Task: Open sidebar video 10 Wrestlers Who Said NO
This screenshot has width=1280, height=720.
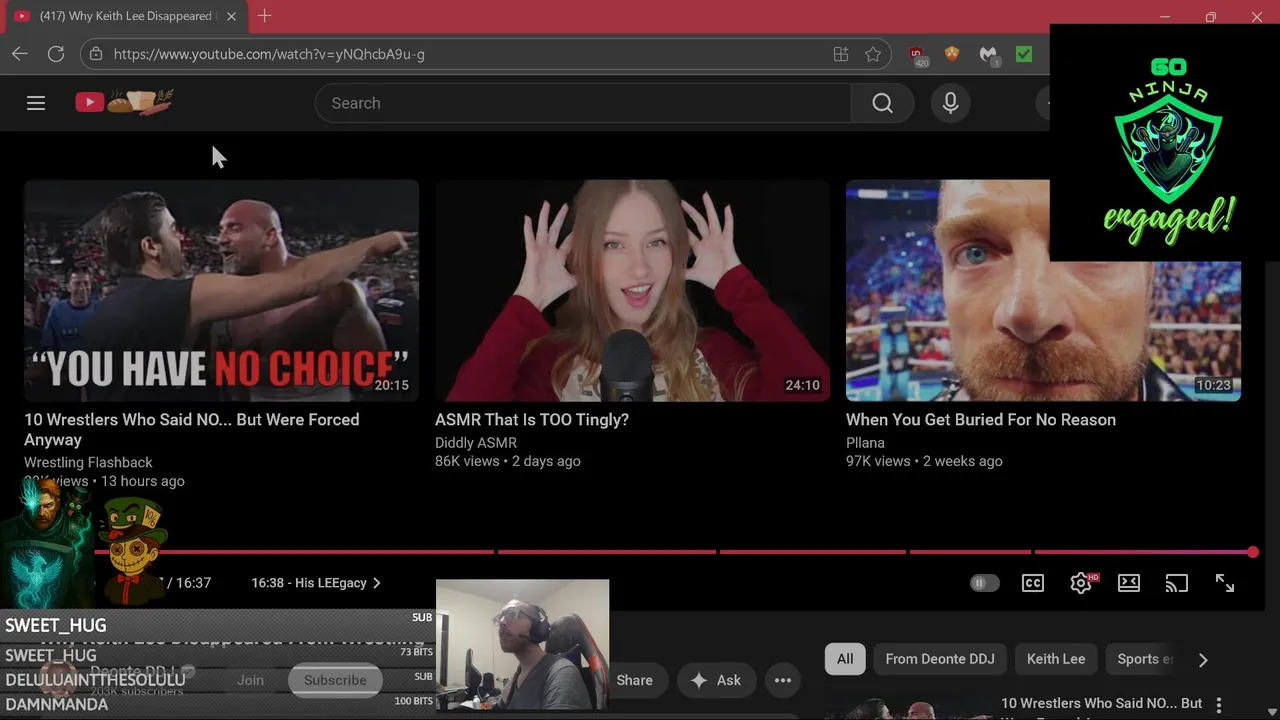Action: point(1101,704)
